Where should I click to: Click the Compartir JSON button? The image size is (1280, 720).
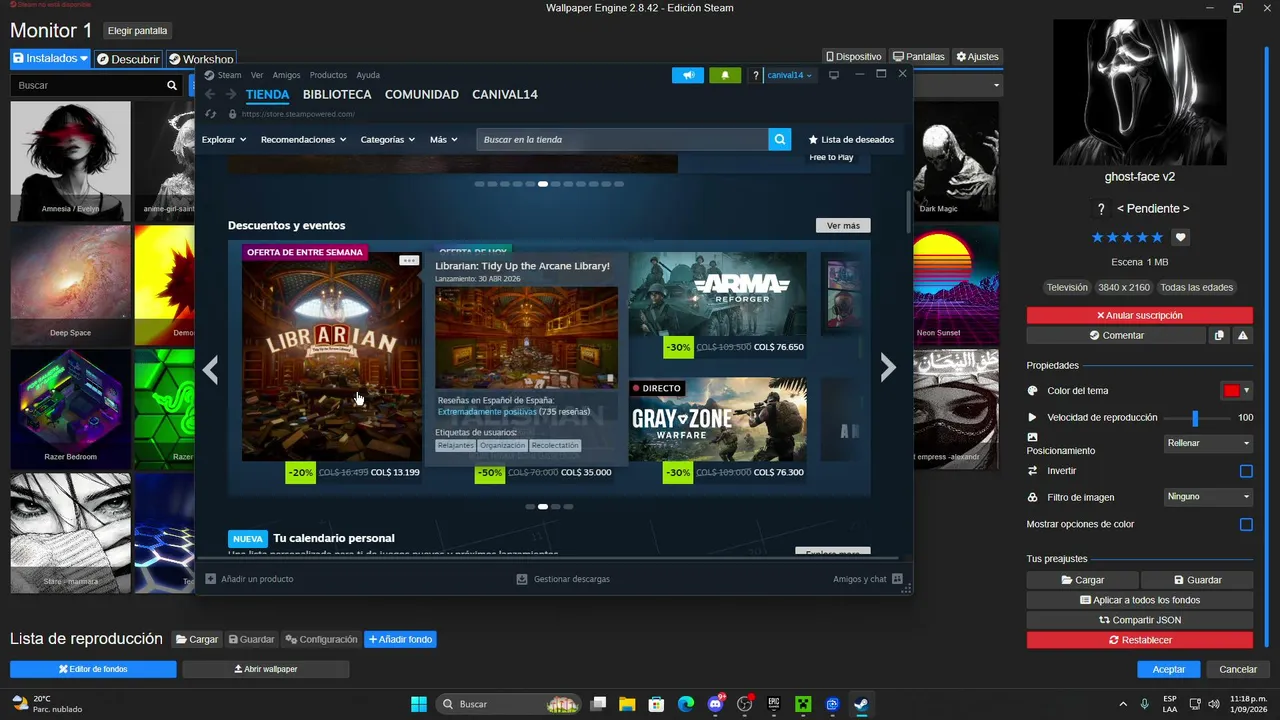point(1140,620)
